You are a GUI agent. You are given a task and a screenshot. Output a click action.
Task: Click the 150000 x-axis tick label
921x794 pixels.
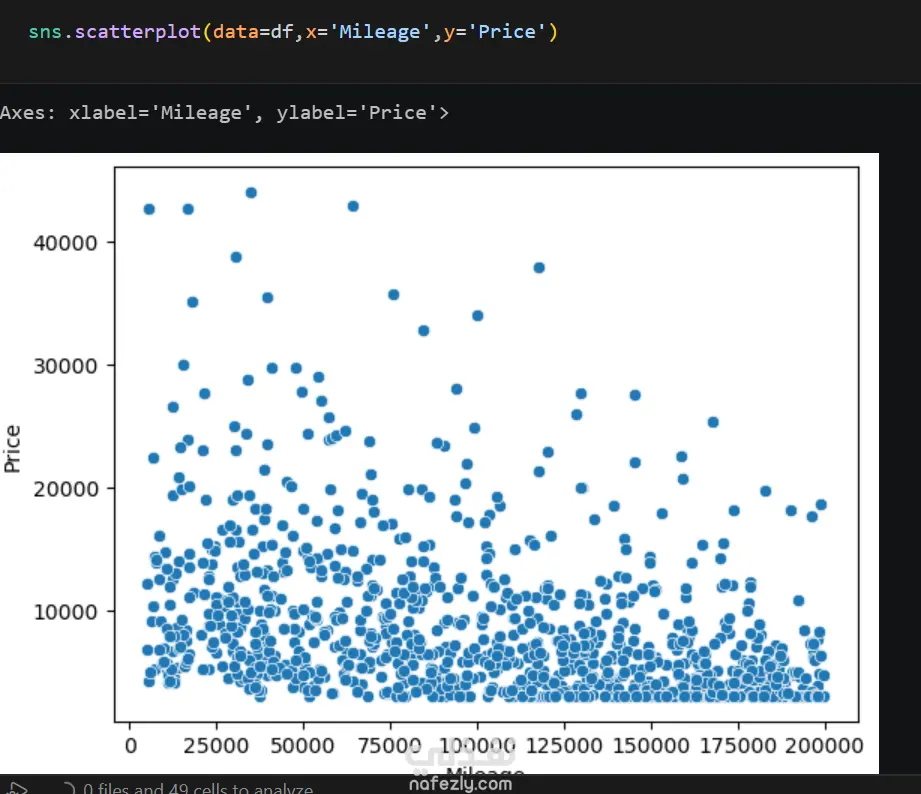(x=650, y=746)
